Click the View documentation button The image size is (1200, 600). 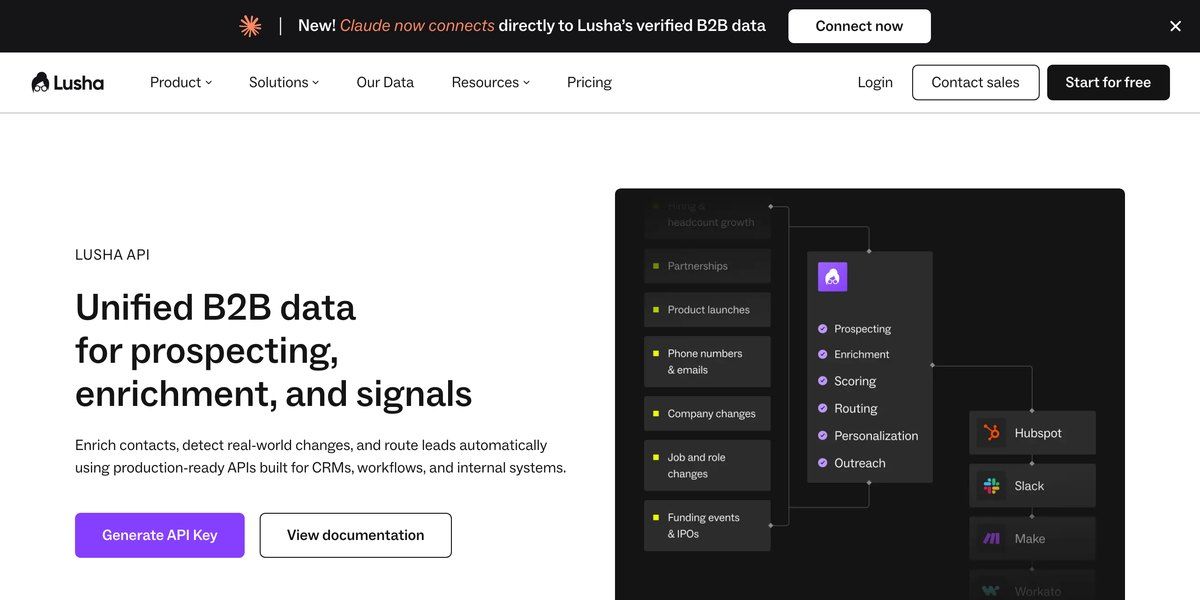(355, 535)
